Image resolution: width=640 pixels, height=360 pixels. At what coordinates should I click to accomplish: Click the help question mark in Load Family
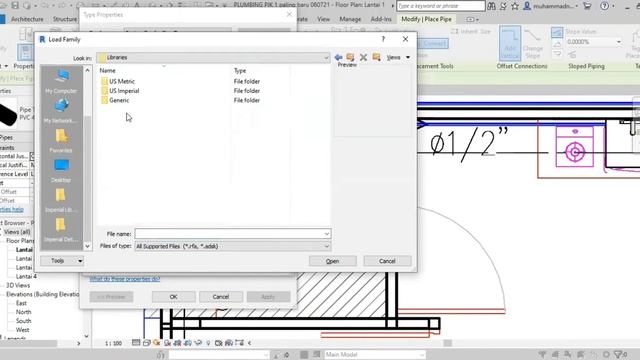383,39
